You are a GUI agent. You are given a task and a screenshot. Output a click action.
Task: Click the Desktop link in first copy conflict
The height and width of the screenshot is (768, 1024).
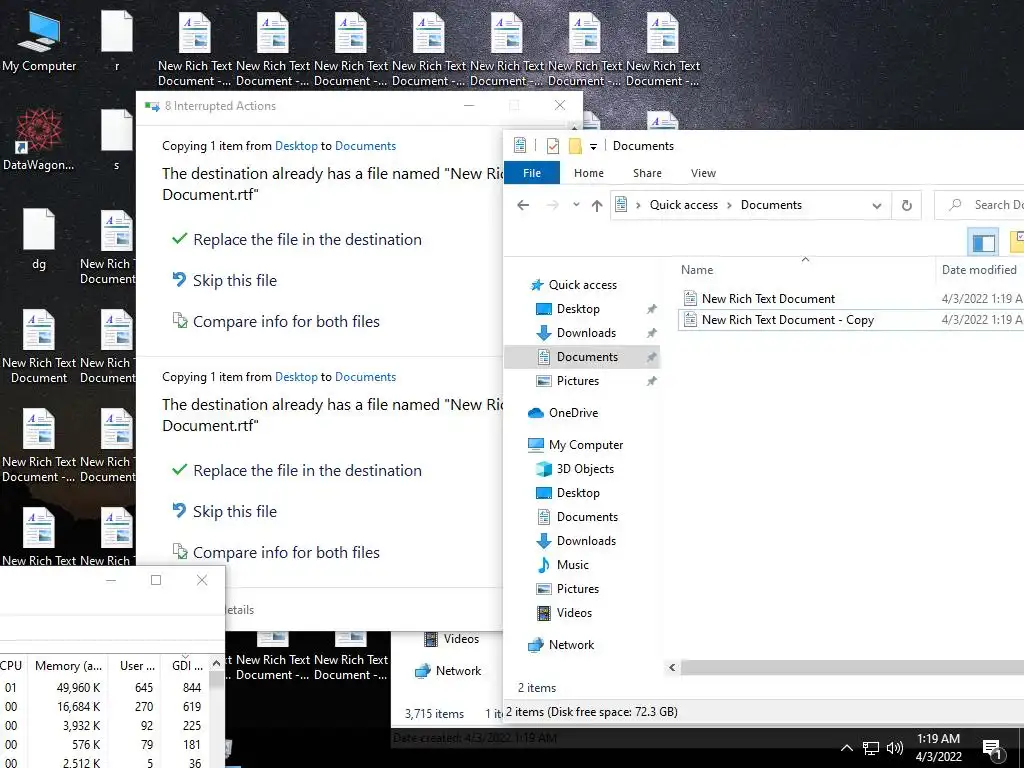coord(296,146)
